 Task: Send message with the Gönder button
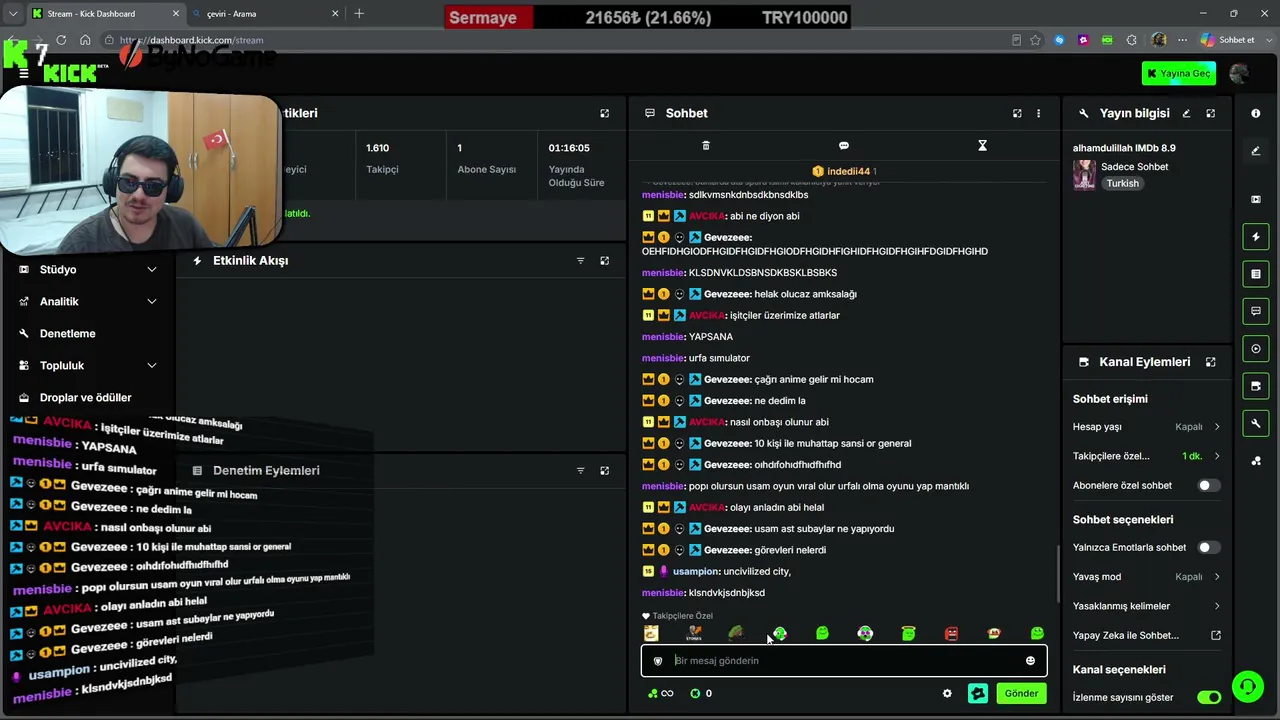pos(1021,693)
